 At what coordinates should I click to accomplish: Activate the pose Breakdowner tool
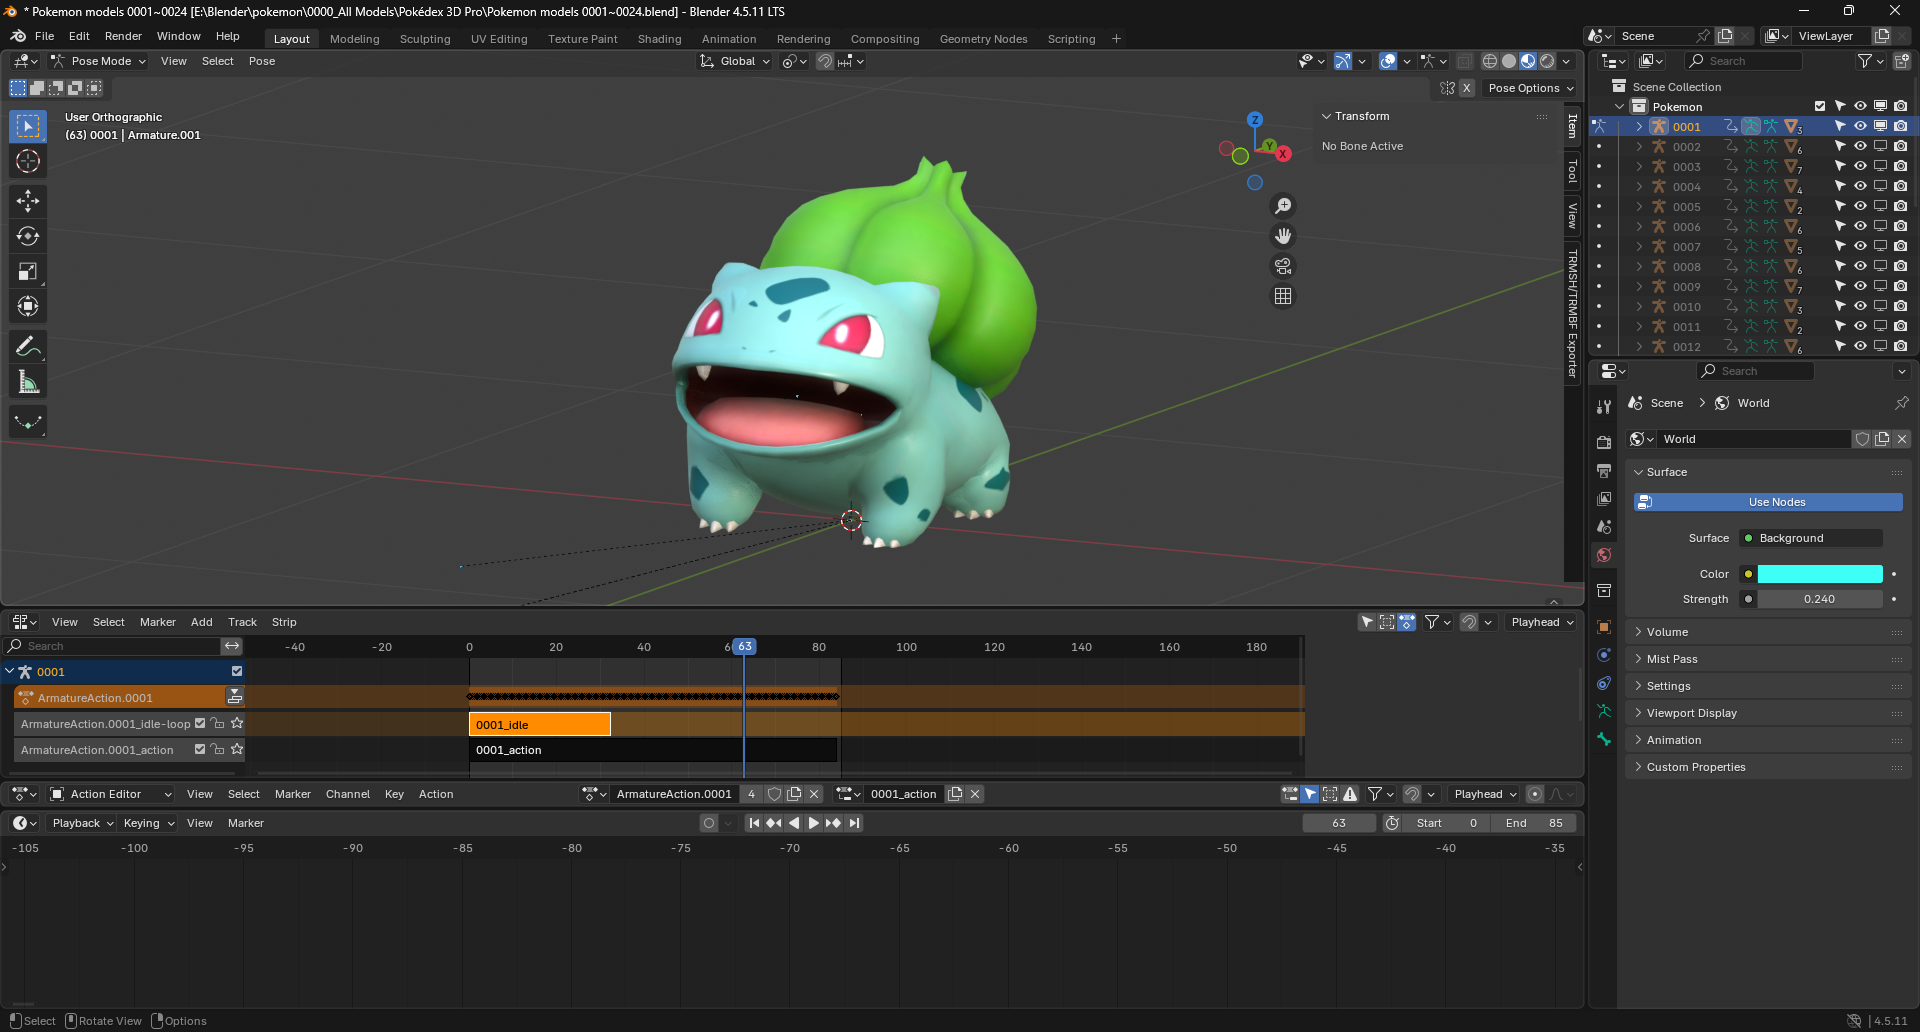(x=28, y=422)
